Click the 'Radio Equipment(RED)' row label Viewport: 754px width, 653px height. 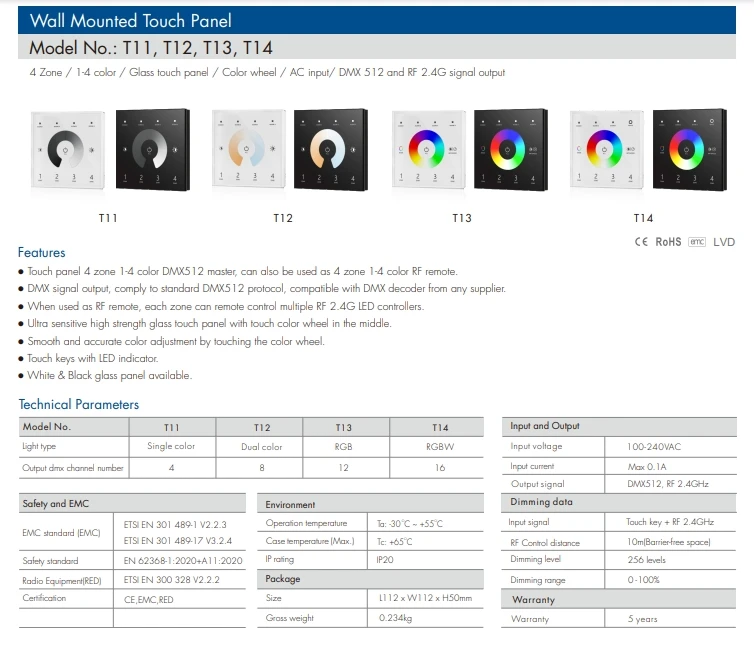pos(62,581)
